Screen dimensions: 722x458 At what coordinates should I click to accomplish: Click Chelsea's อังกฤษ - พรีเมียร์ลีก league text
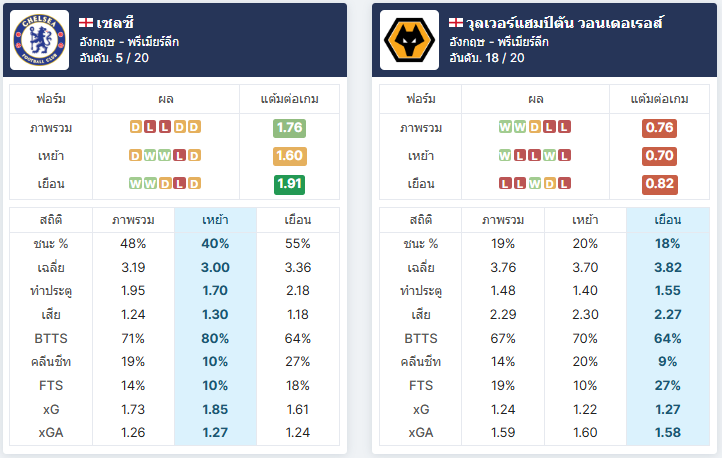129,42
